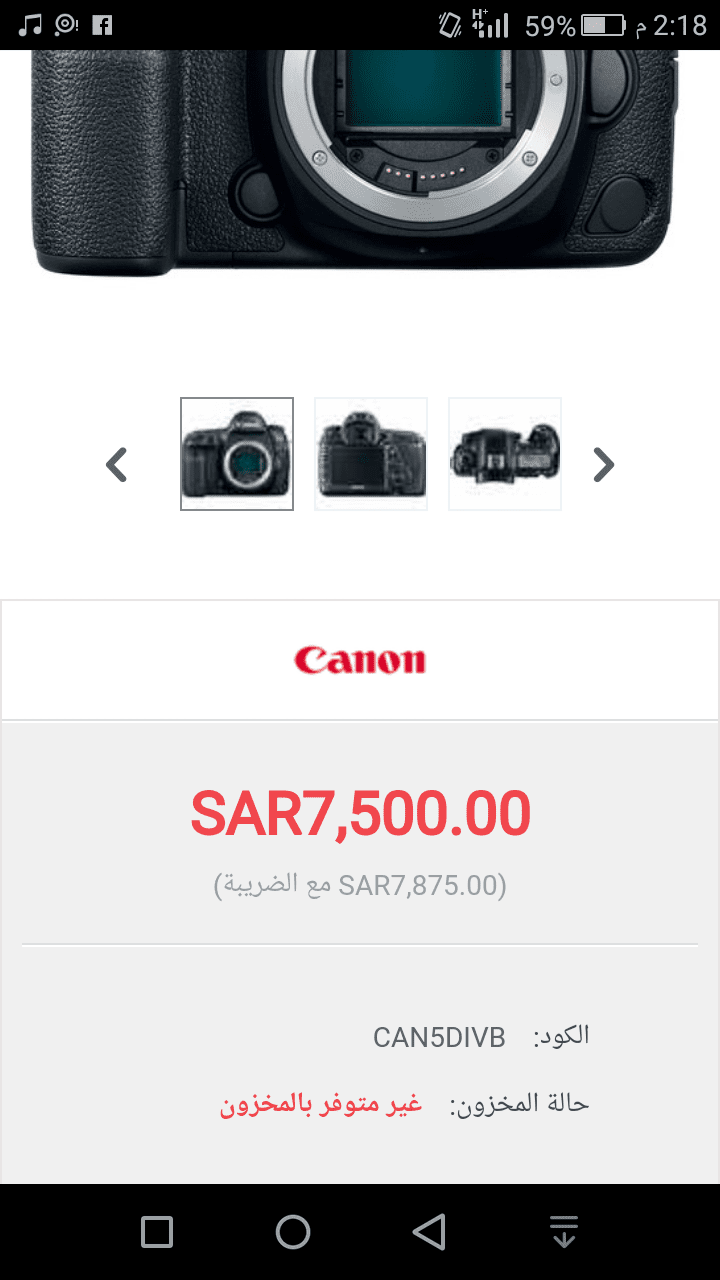Viewport: 720px width, 1280px height.
Task: Tap the next image right chevron
Action: [x=603, y=465]
